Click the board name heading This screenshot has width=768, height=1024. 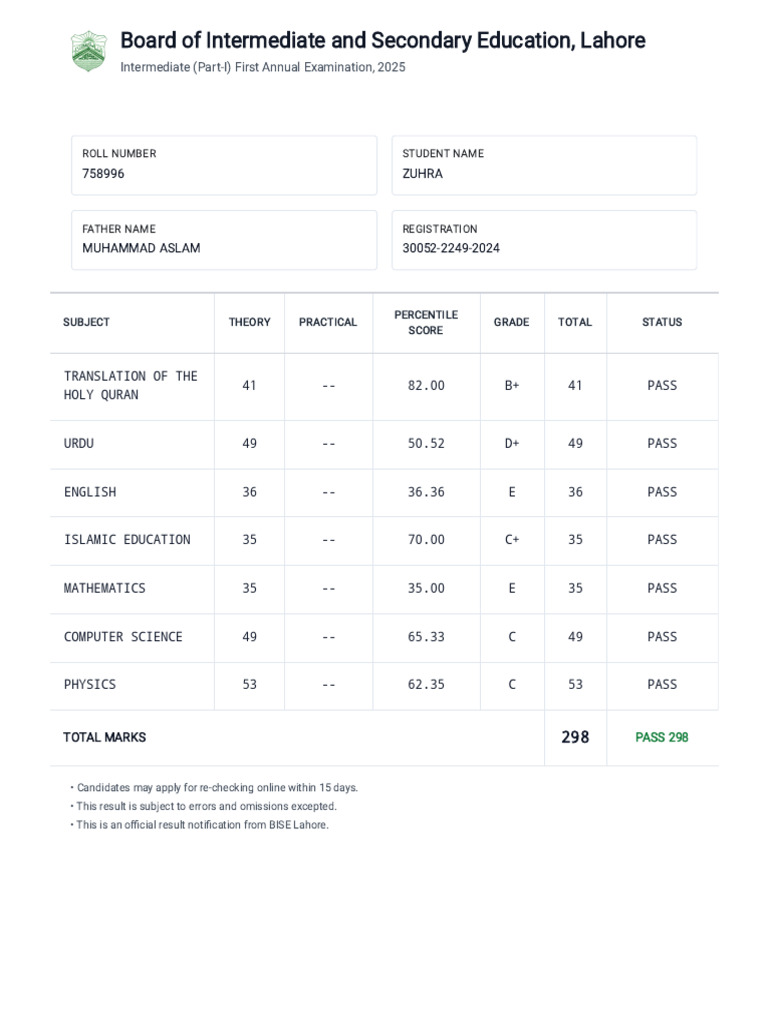[x=382, y=41]
